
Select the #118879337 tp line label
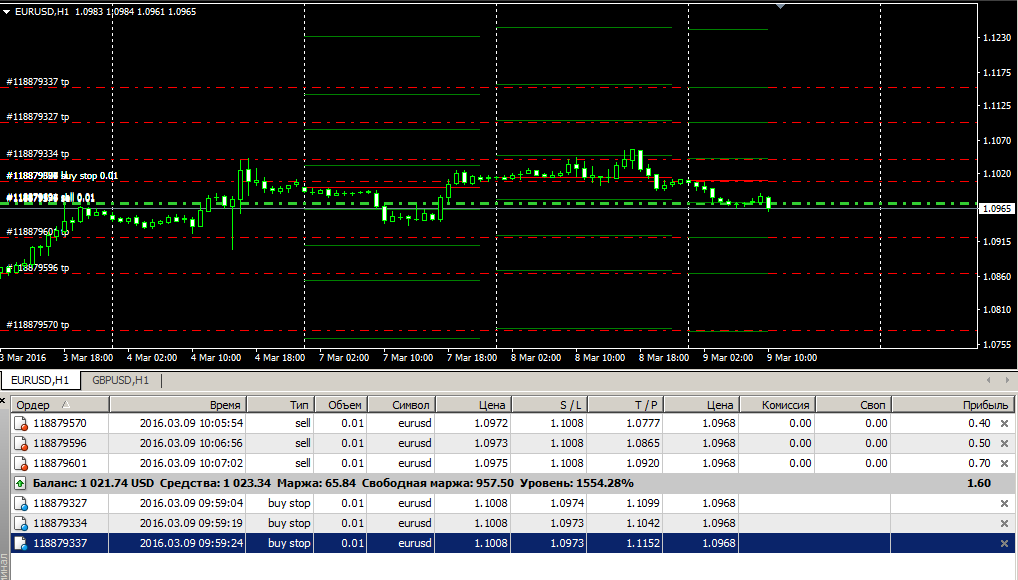[x=38, y=81]
